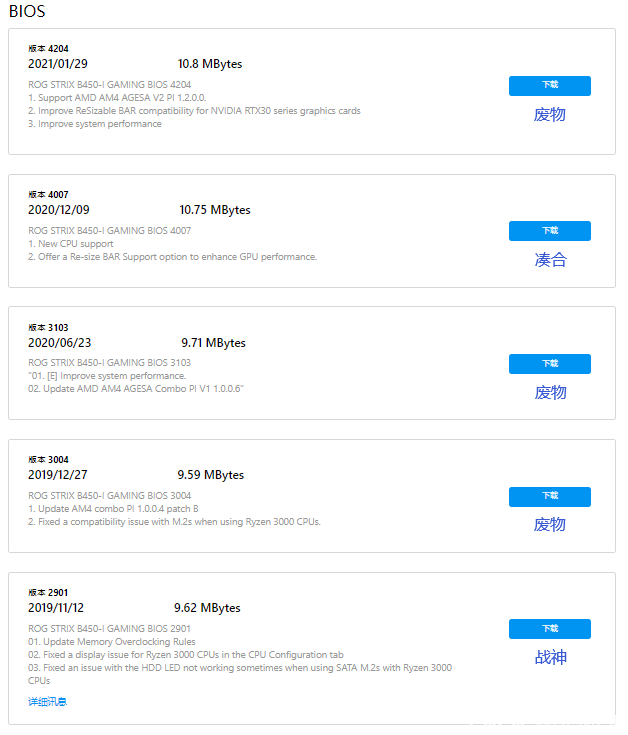Click the 版本 4007 version label
The image size is (628, 735).
[x=48, y=194]
